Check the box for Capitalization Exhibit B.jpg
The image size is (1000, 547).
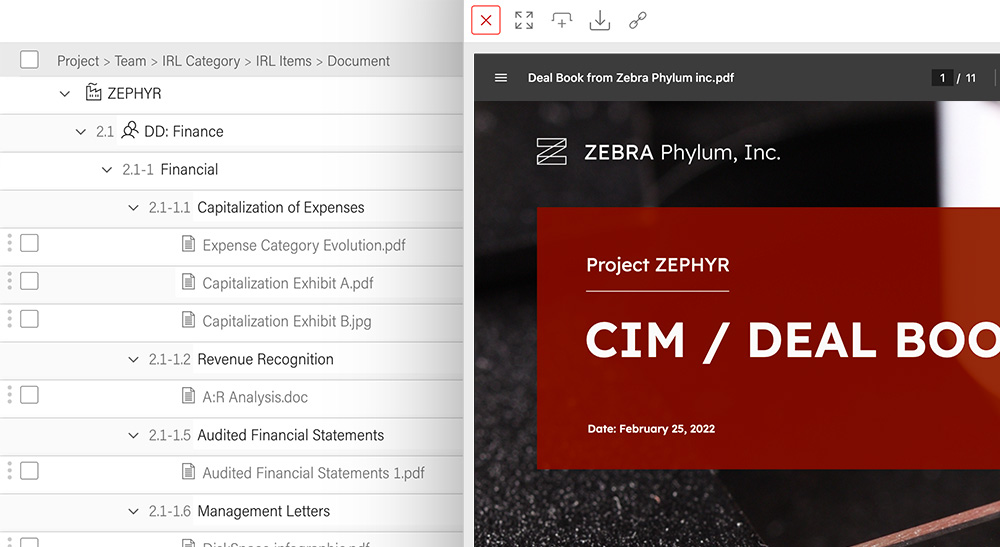[x=29, y=319]
